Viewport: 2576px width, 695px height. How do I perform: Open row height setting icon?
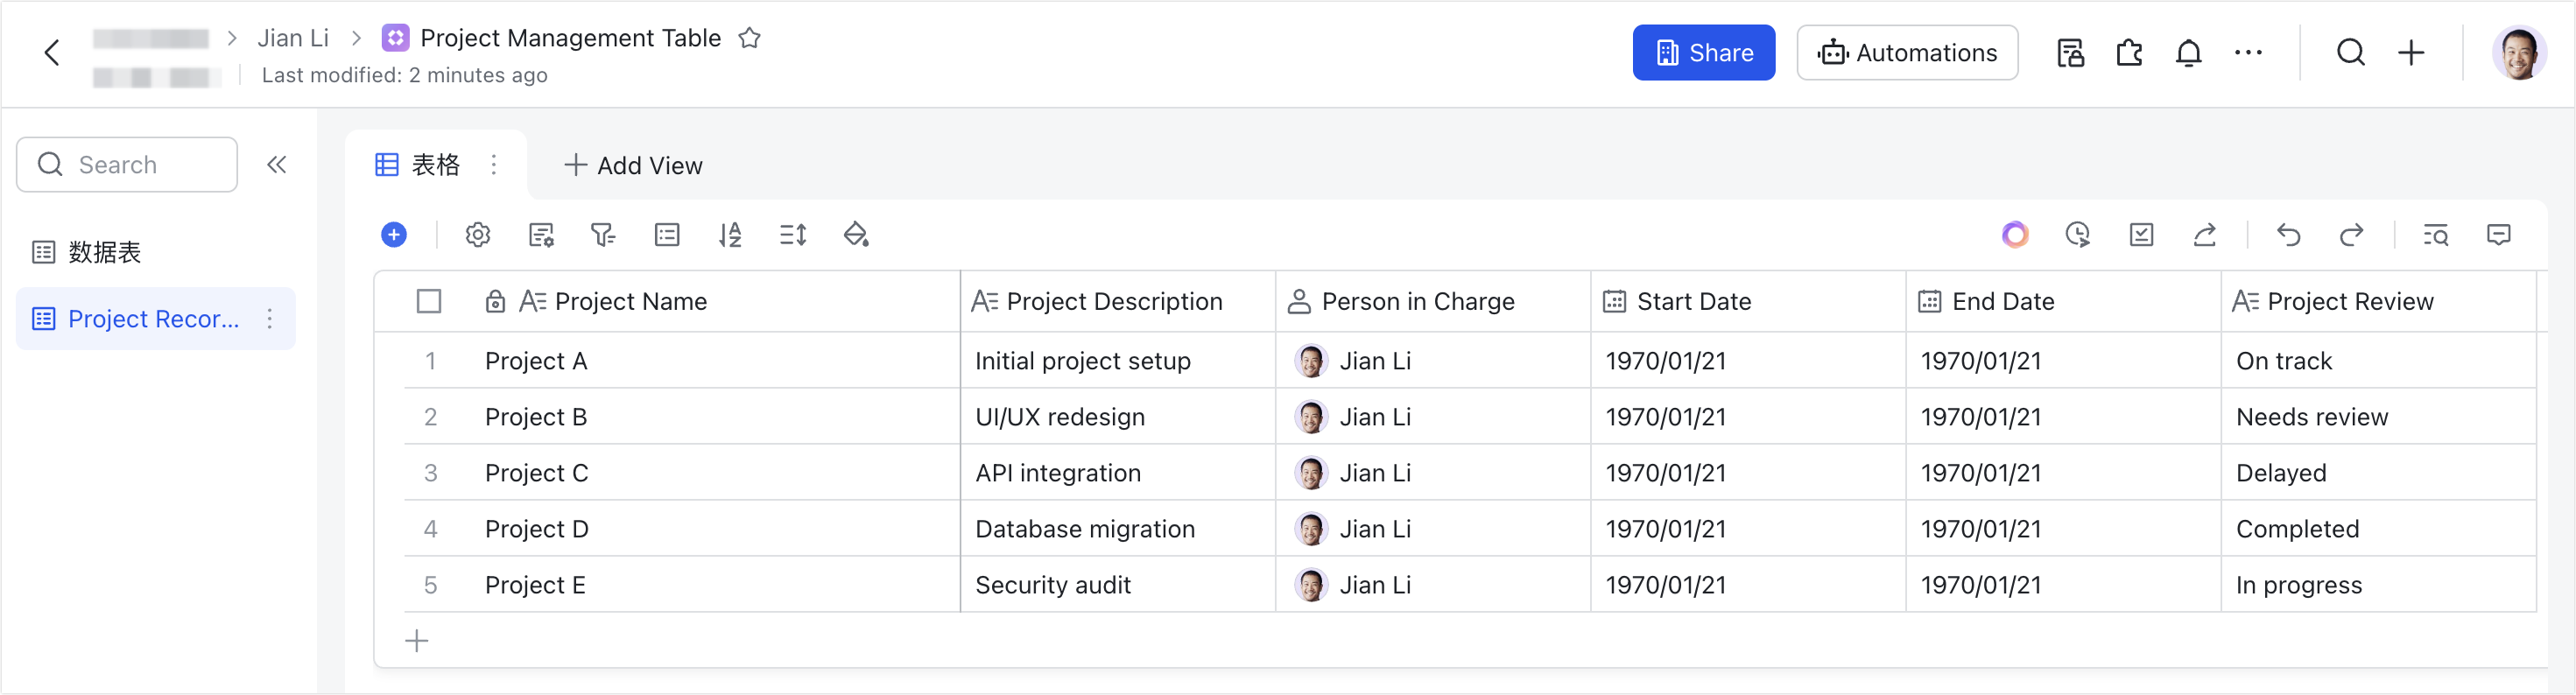793,235
